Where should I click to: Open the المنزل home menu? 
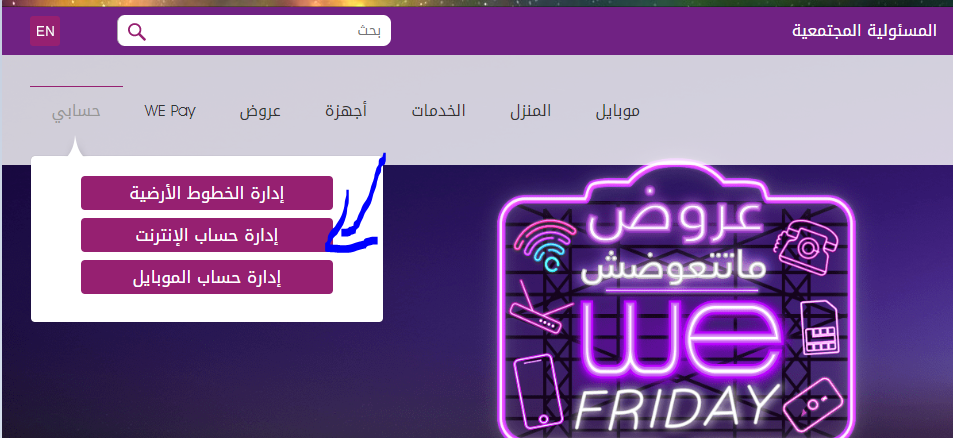point(530,111)
